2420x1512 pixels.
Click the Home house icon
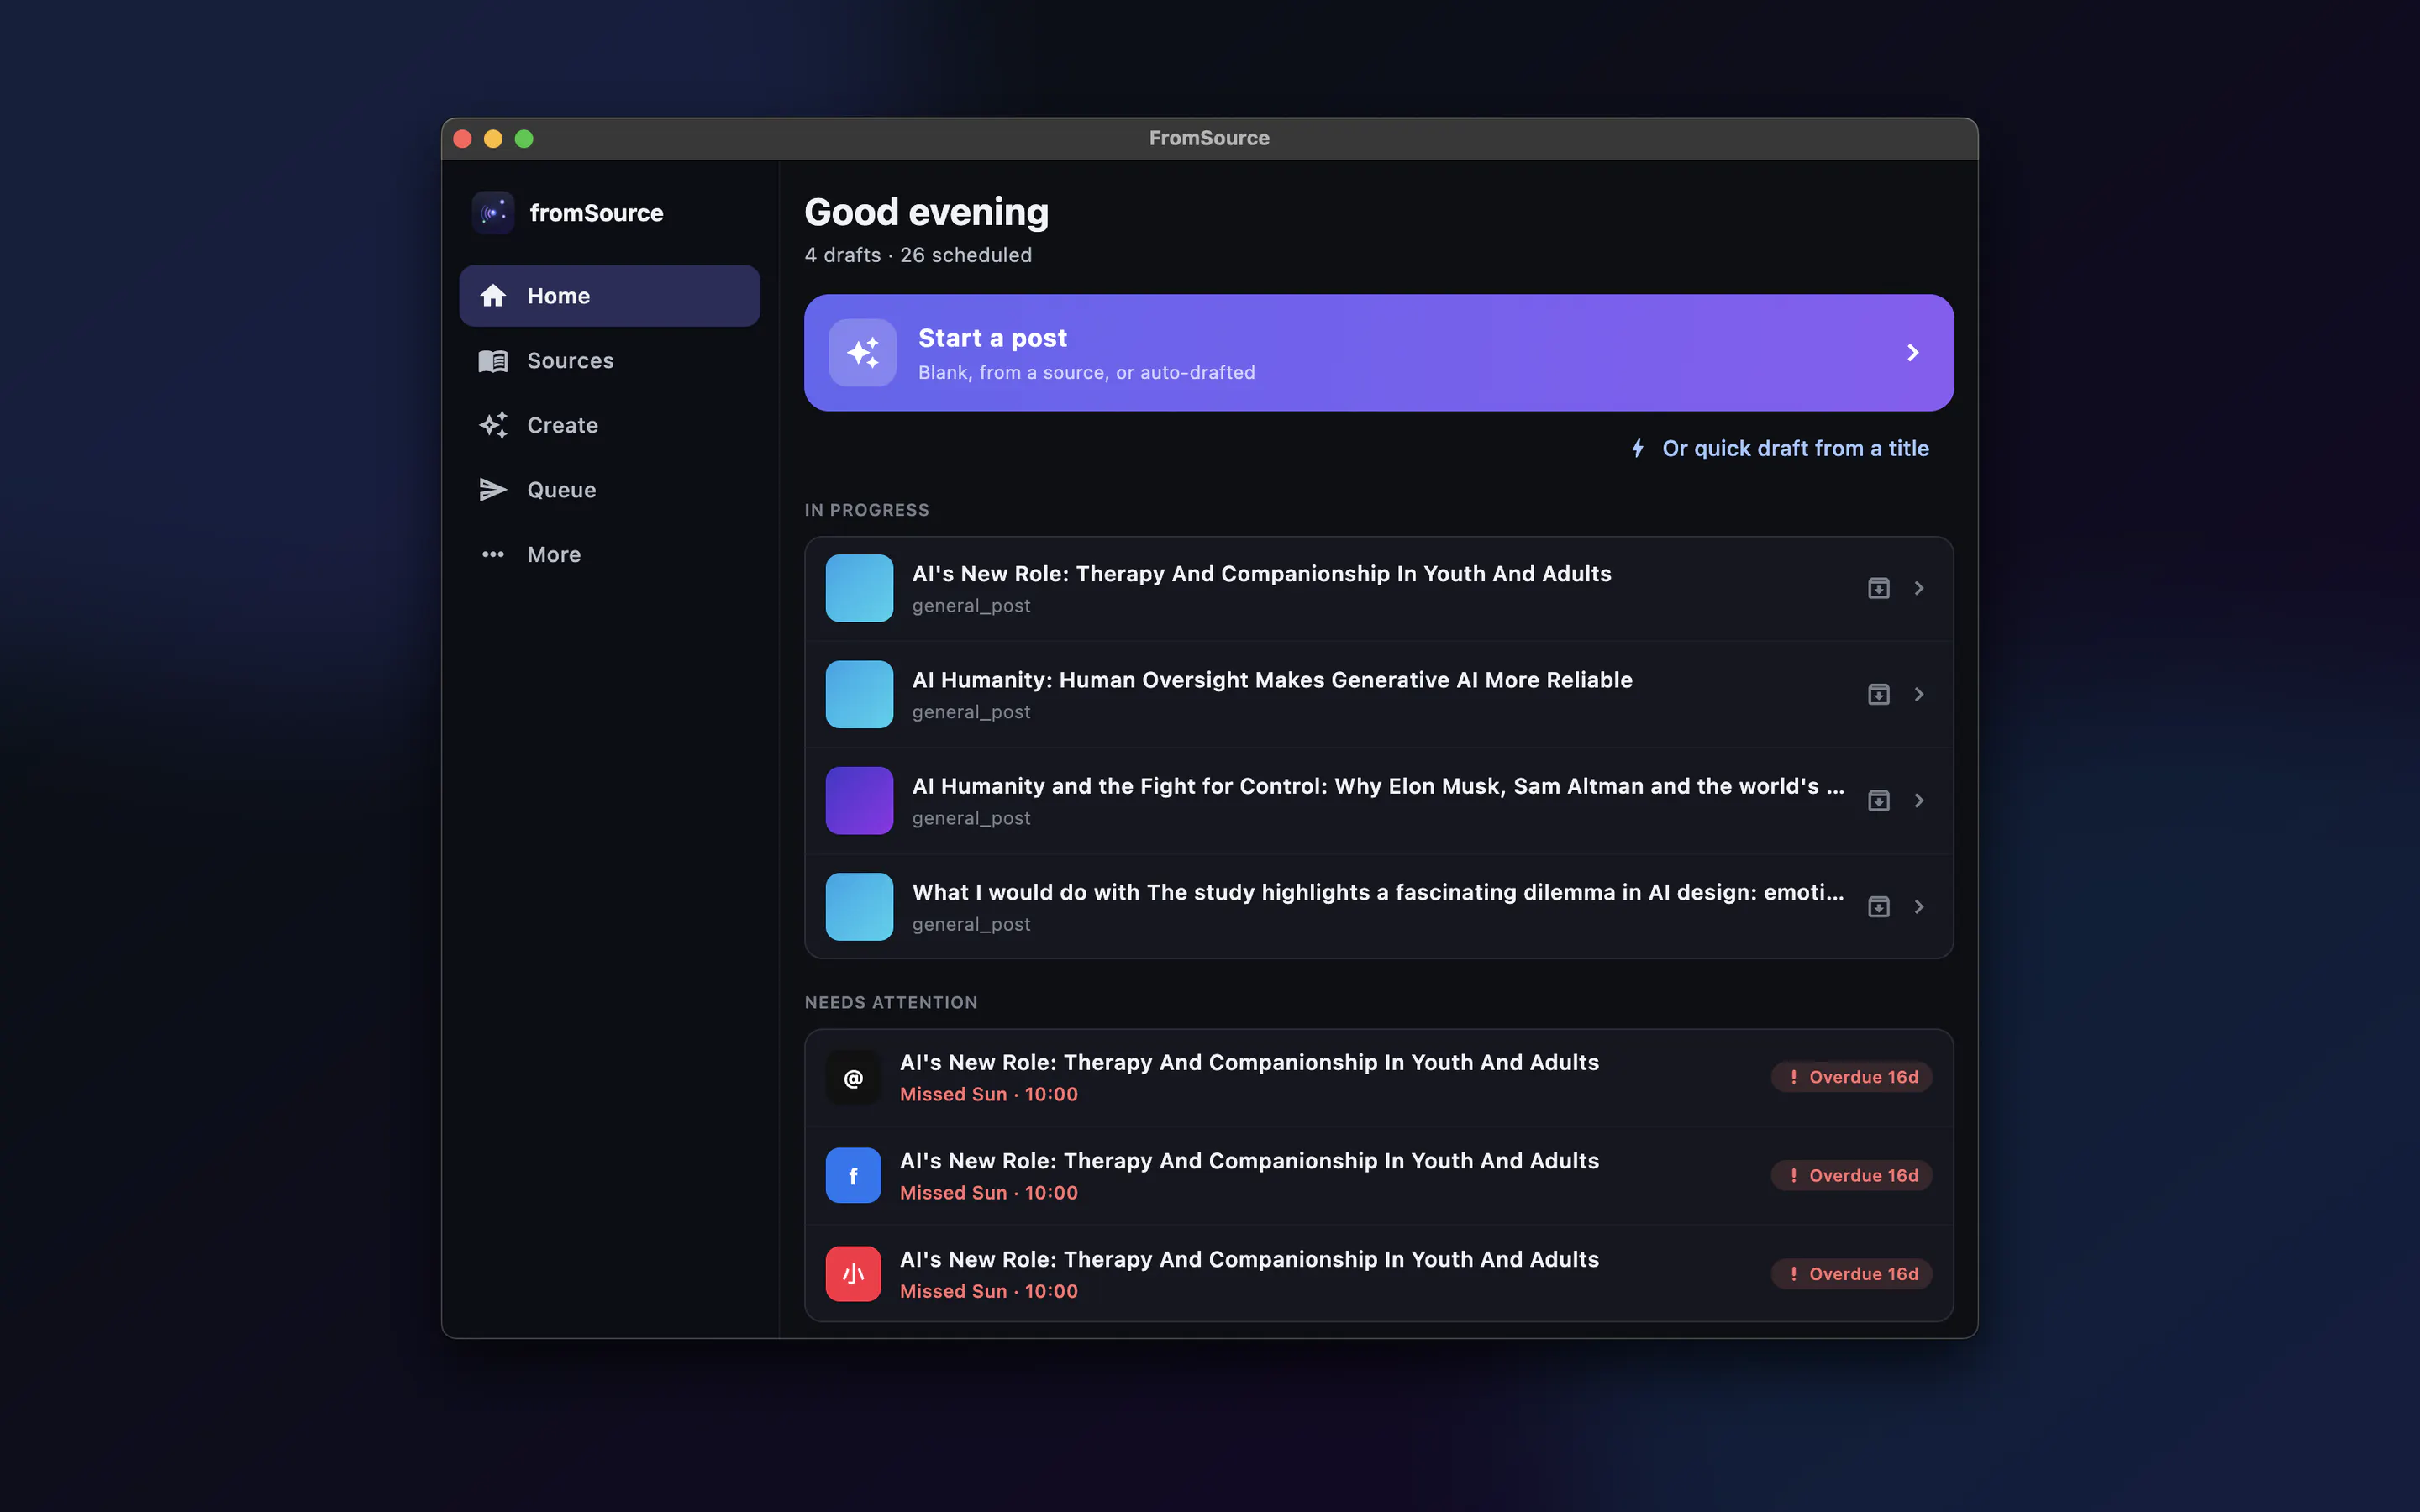(x=493, y=296)
